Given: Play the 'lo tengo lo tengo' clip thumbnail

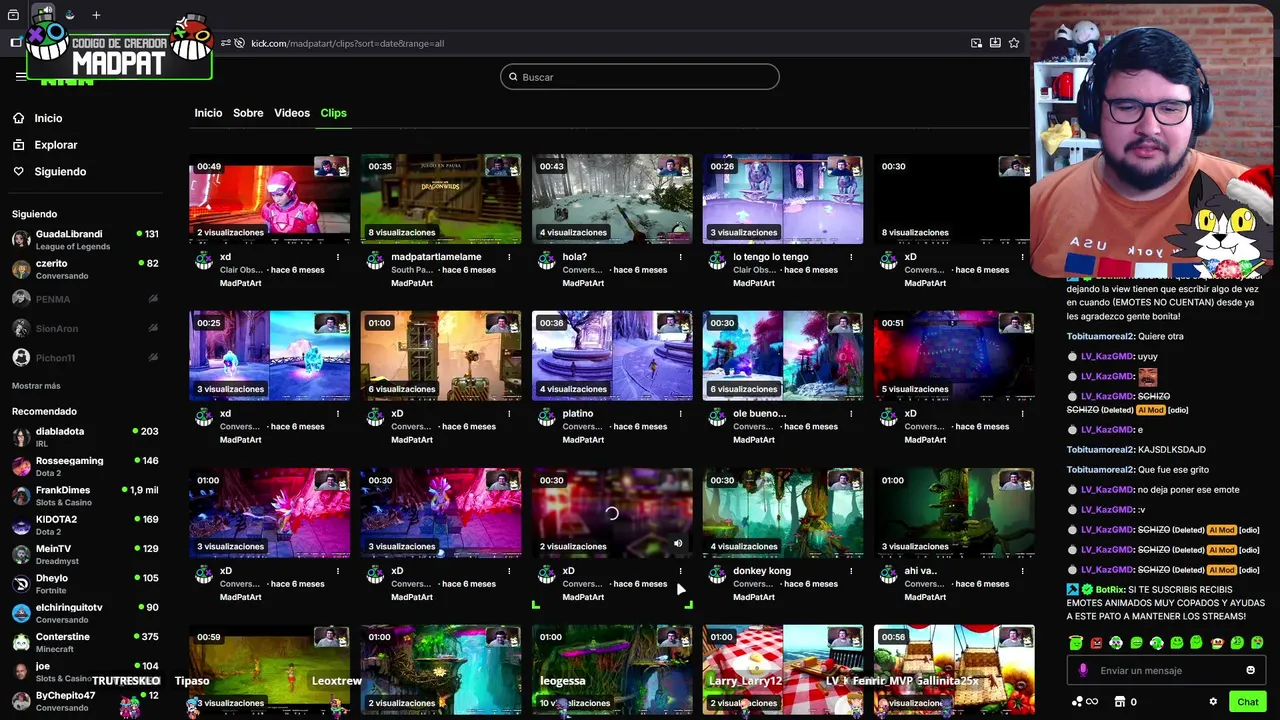Looking at the screenshot, I should point(783,199).
